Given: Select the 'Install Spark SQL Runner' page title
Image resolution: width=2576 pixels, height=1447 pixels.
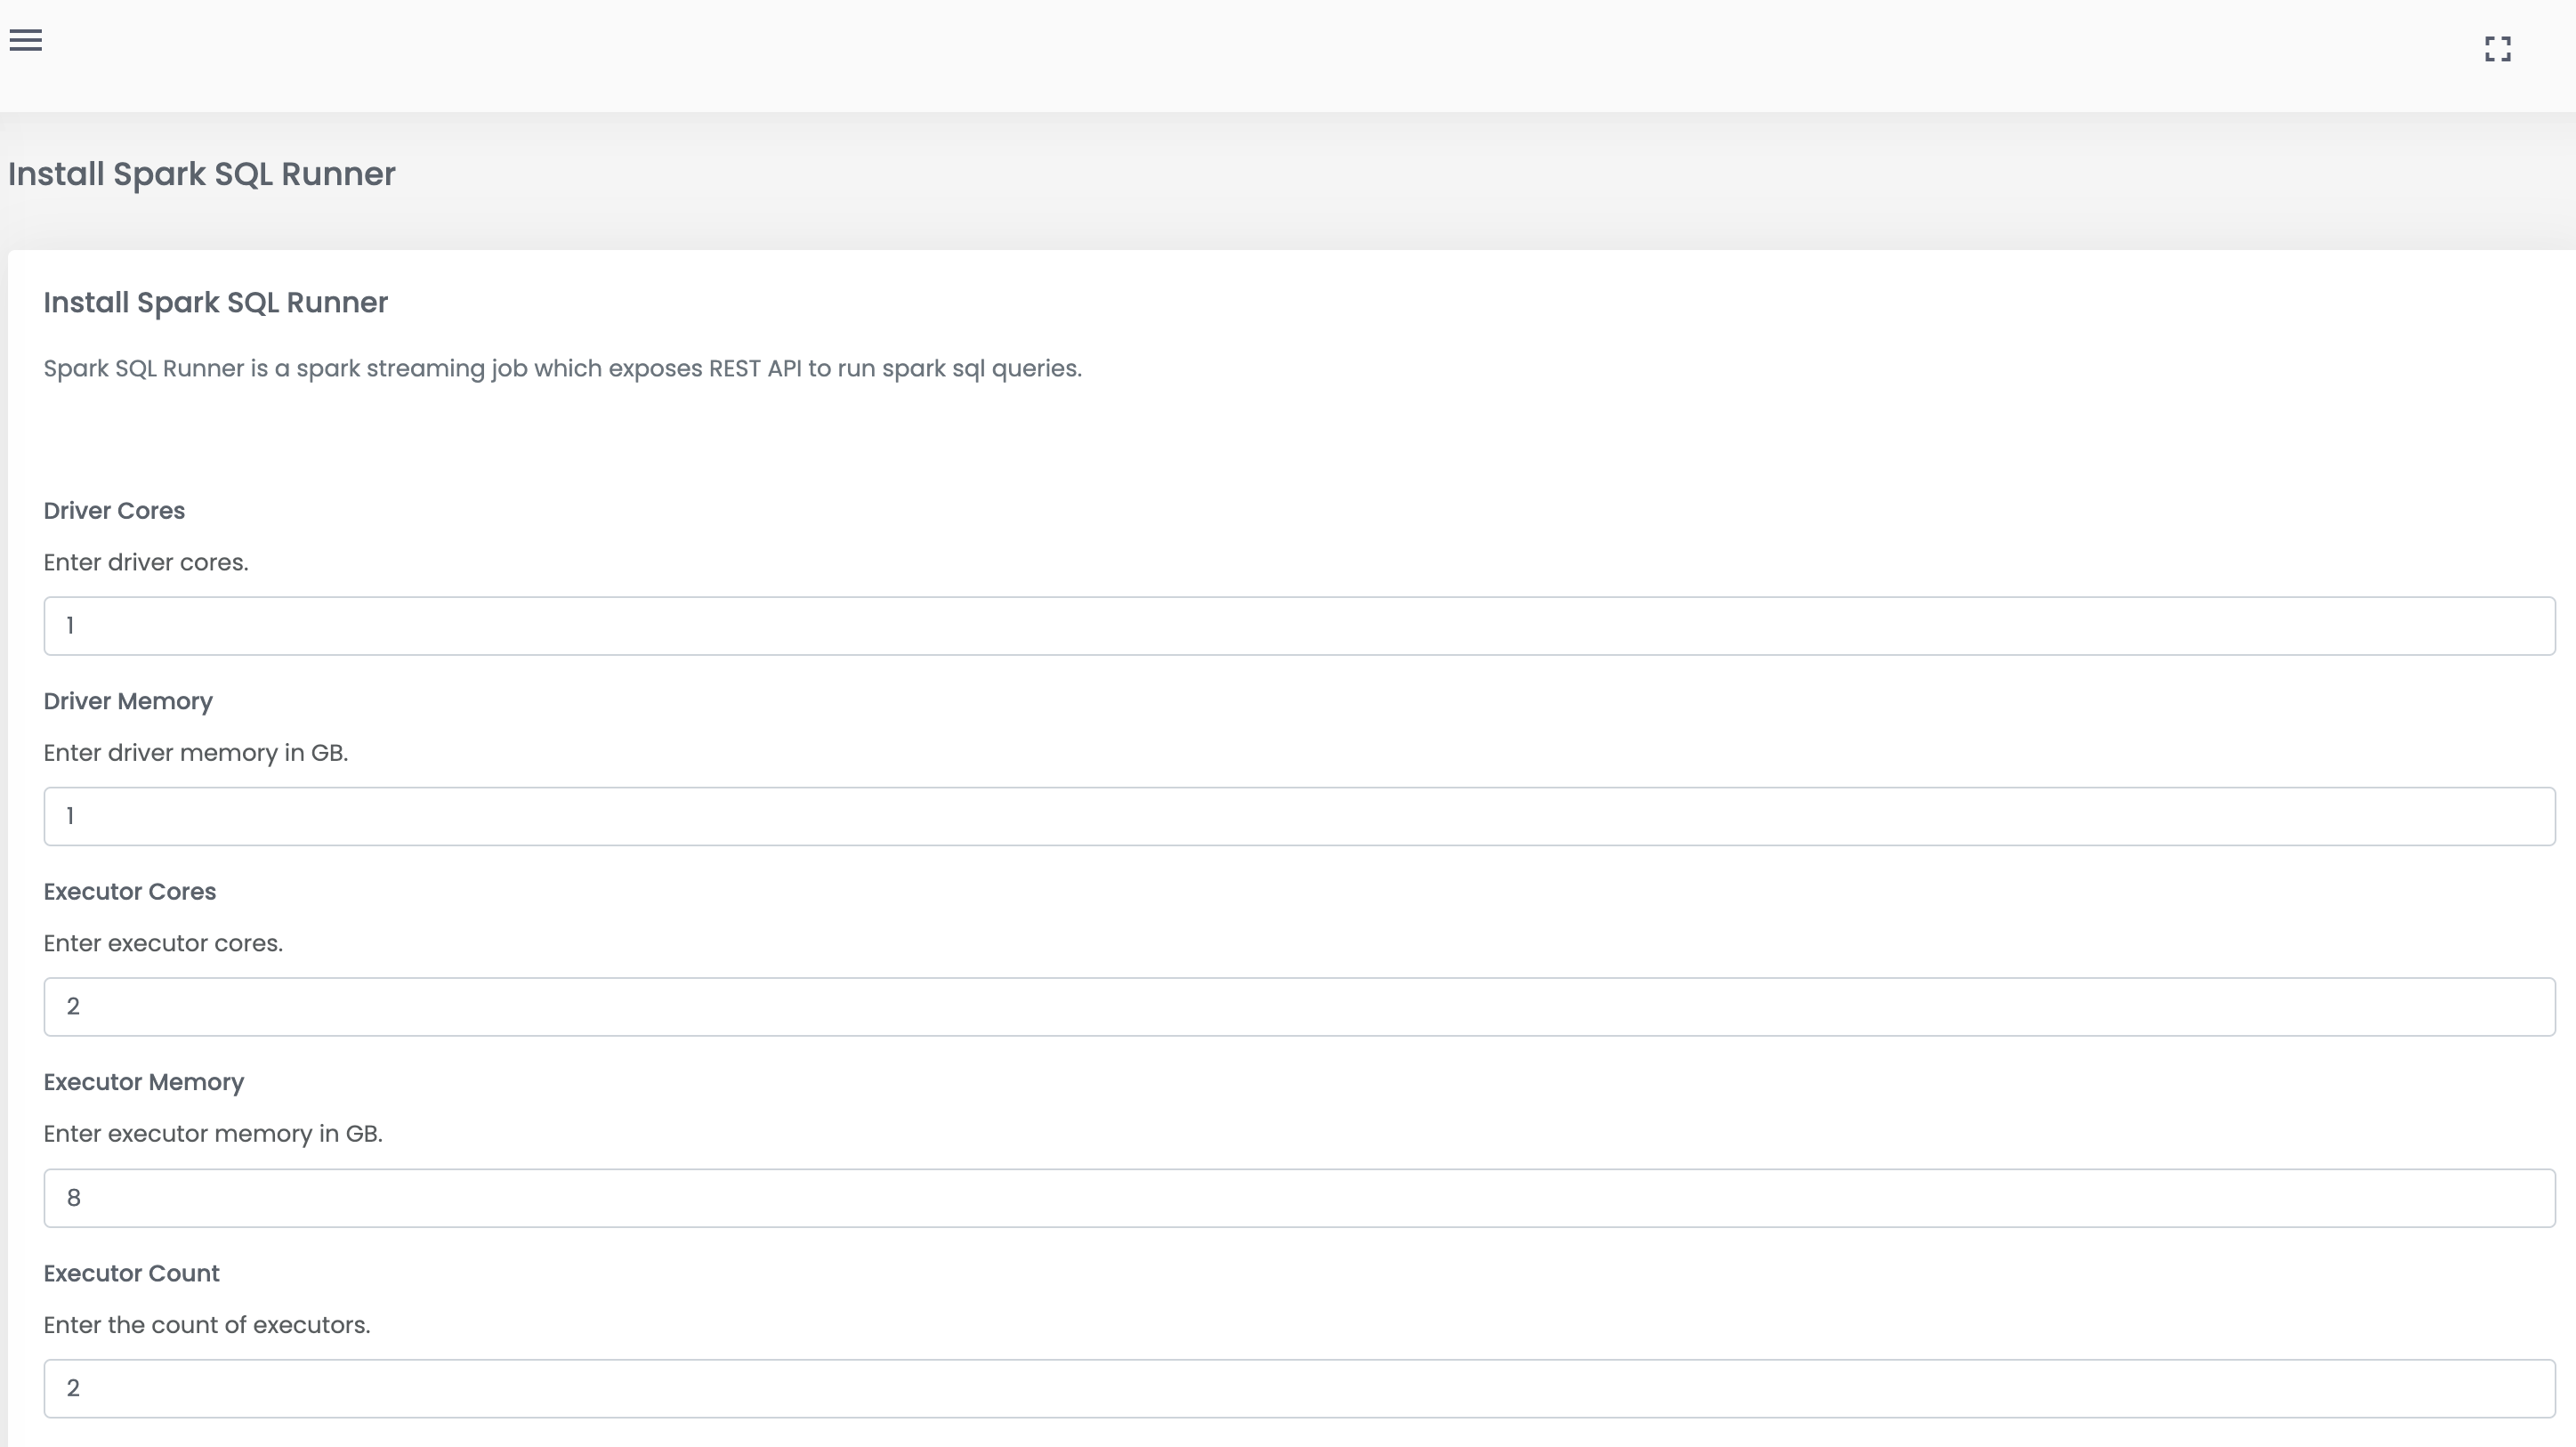Looking at the screenshot, I should (x=202, y=174).
